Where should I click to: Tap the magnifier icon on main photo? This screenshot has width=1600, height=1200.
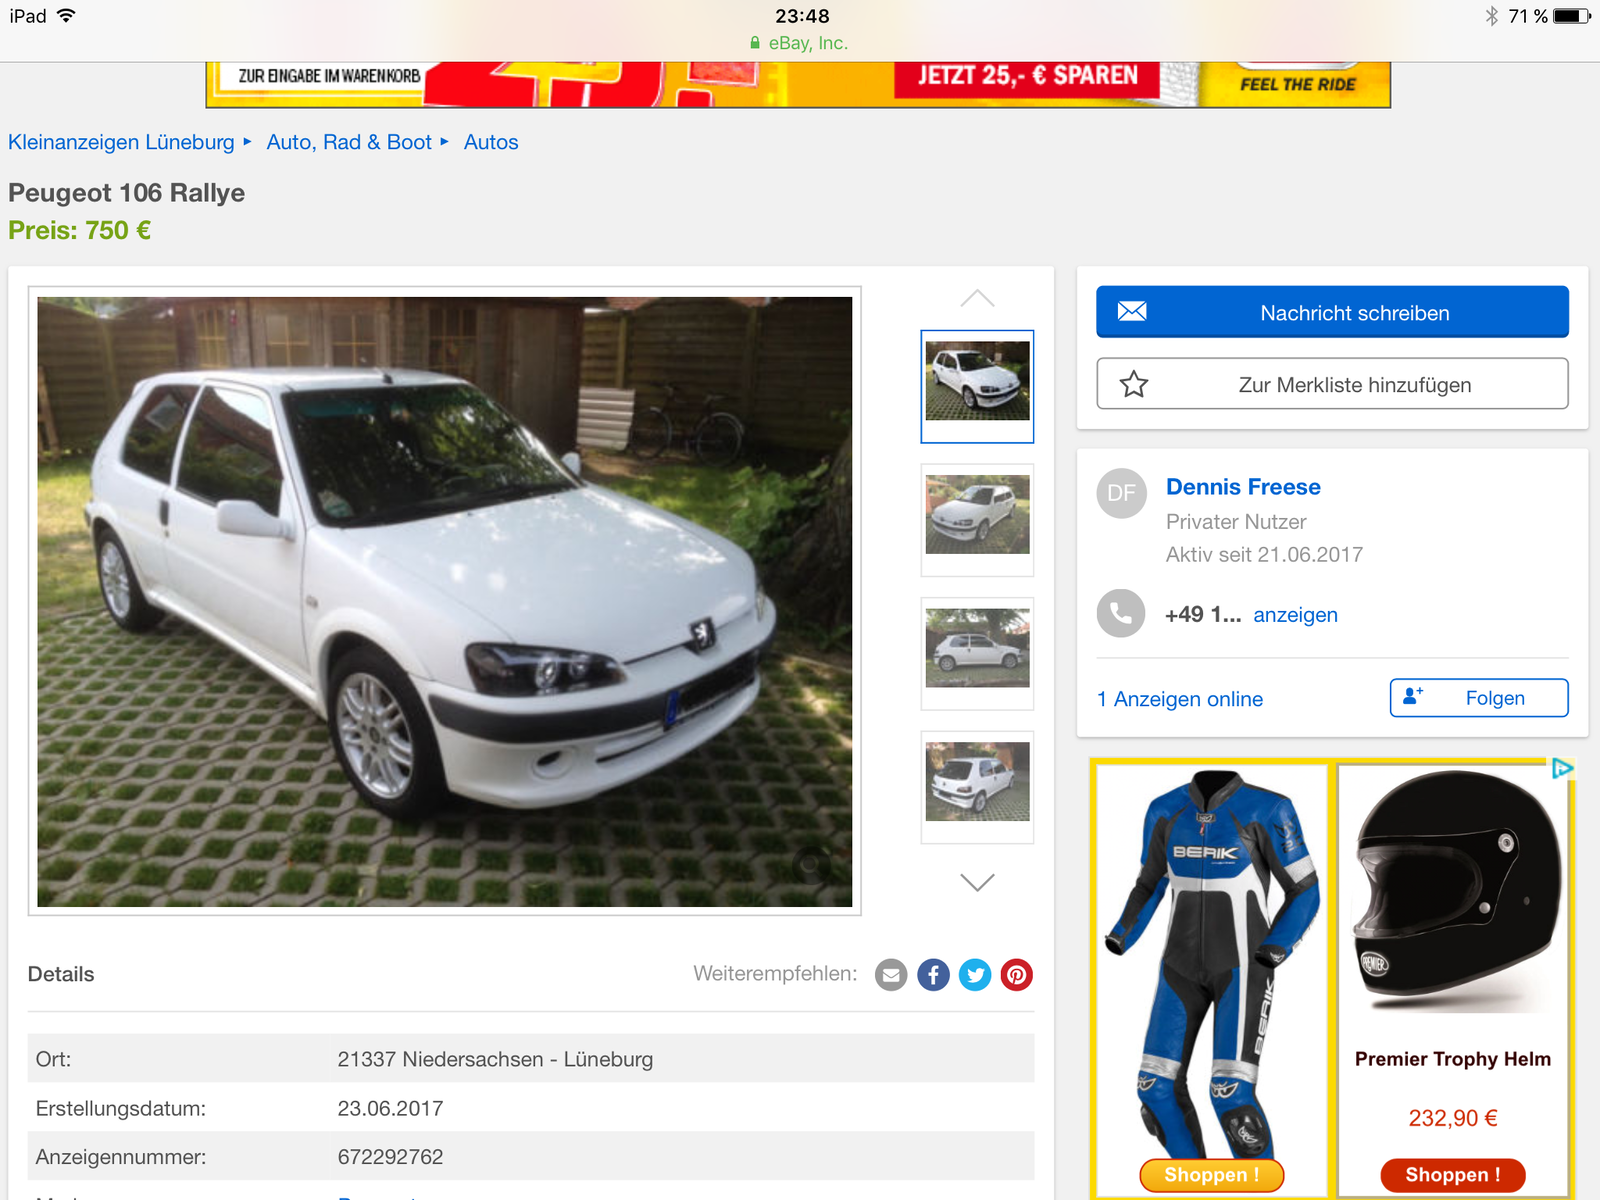click(x=811, y=865)
